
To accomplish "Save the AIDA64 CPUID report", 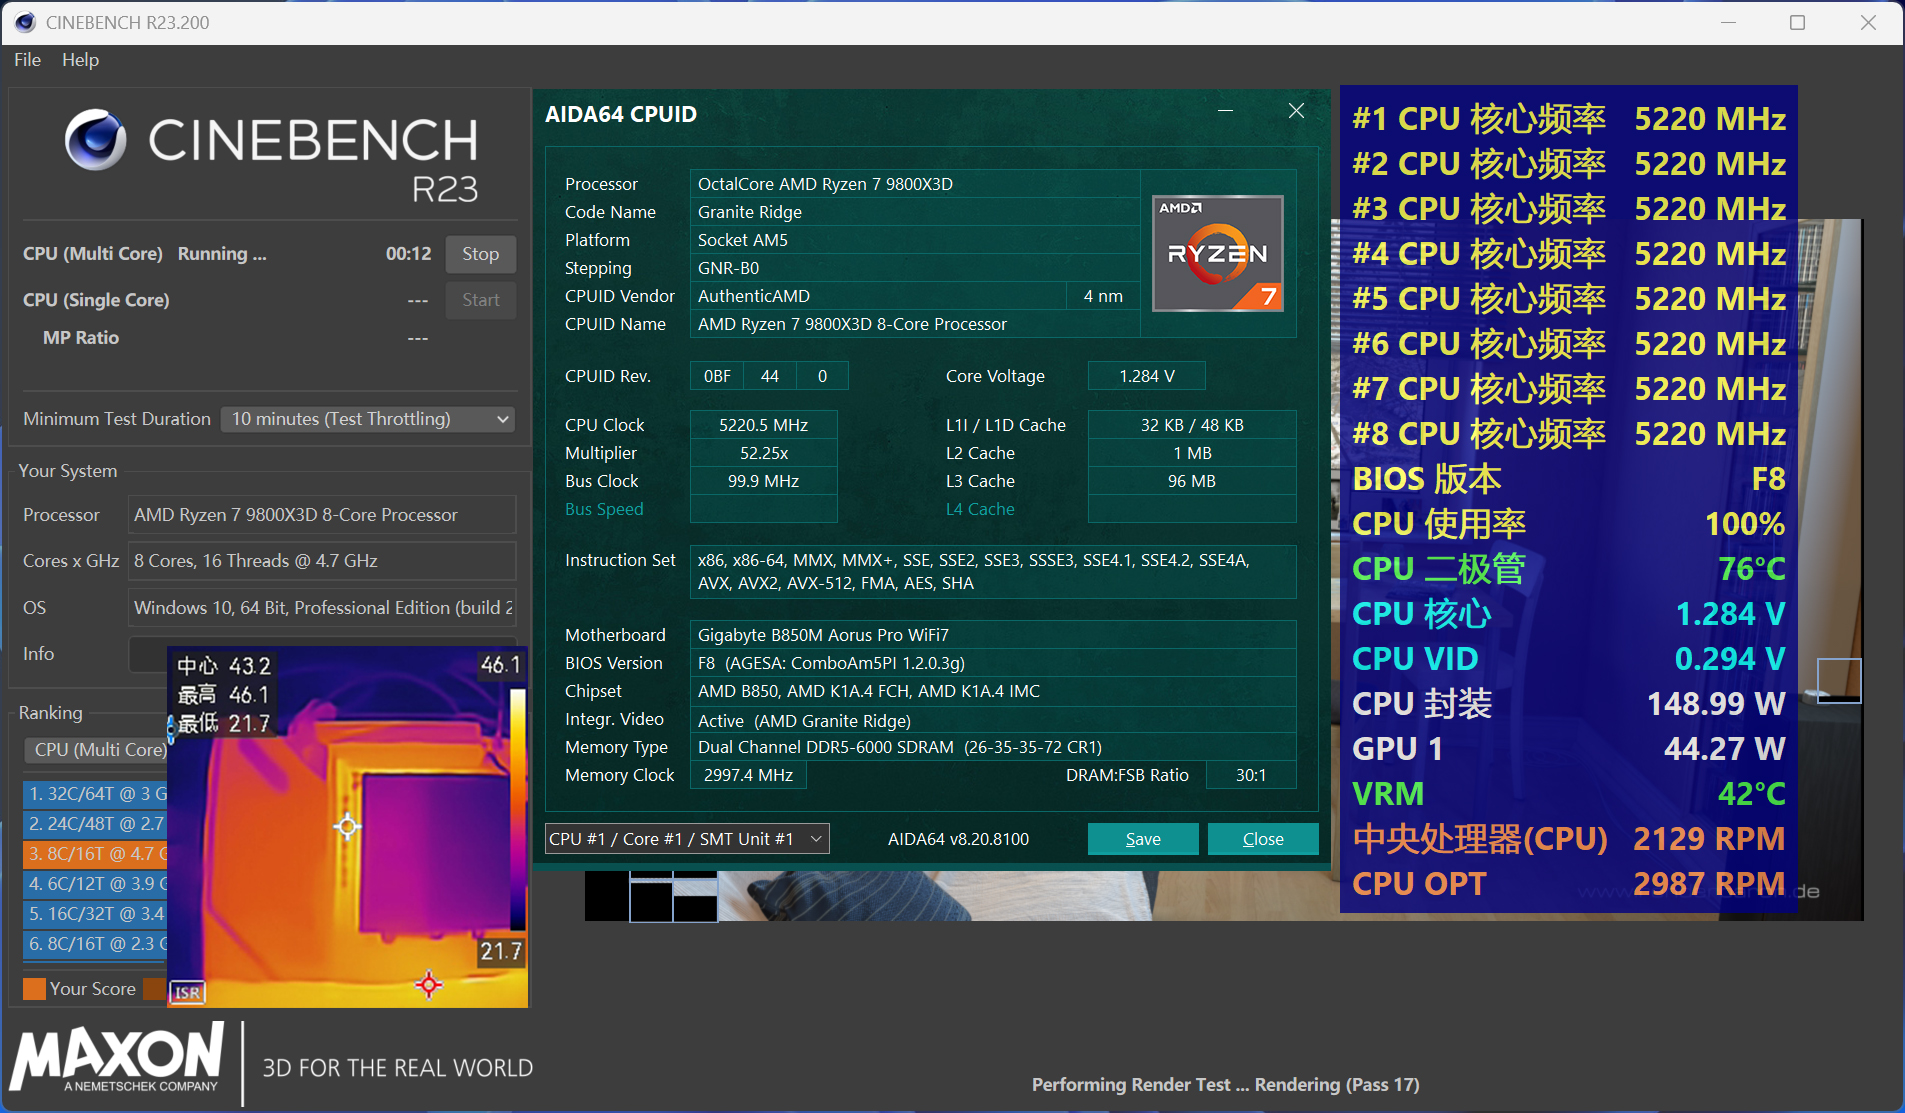I will pyautogui.click(x=1142, y=839).
